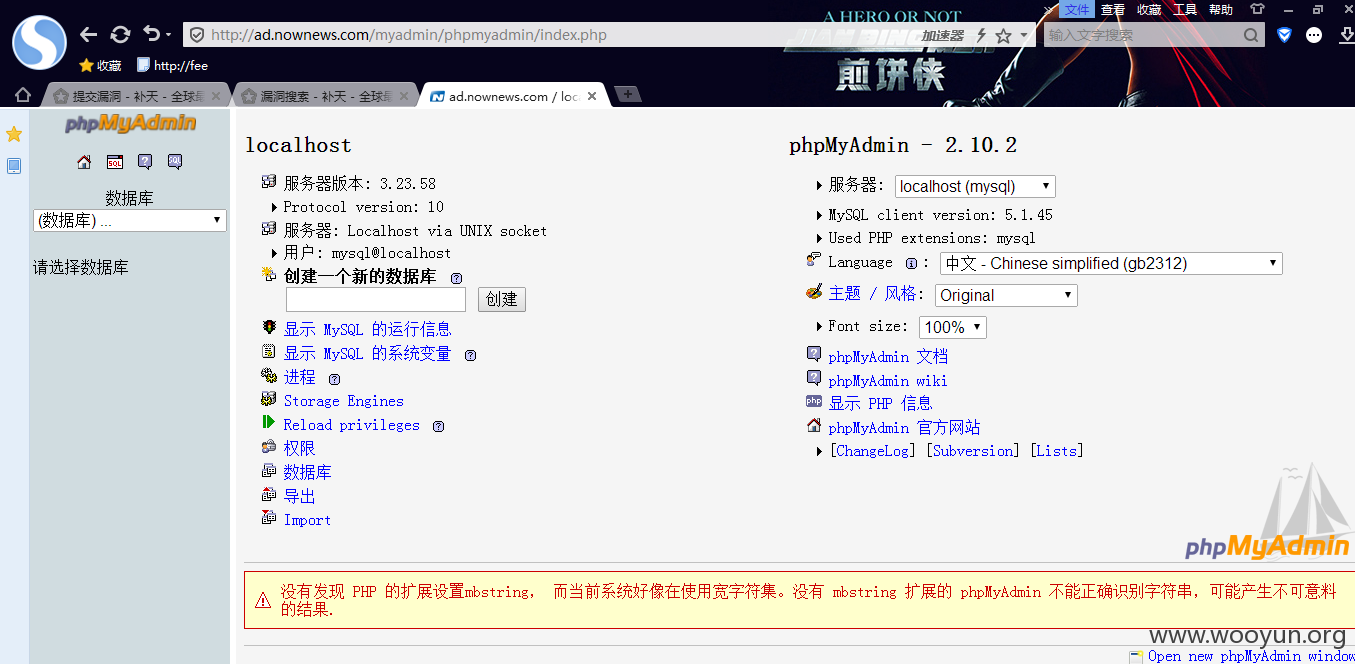
Task: Open the 导出 link
Action: (x=299, y=496)
